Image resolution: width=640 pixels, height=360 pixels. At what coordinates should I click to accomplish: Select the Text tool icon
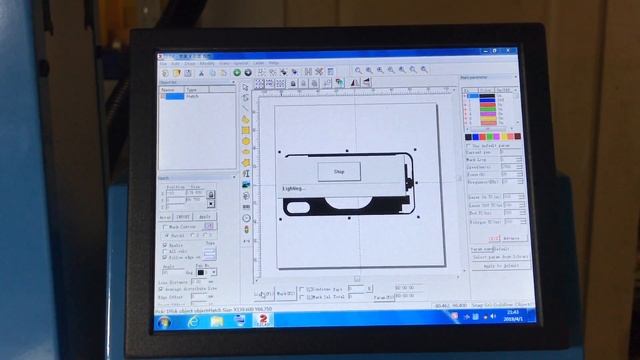click(246, 174)
